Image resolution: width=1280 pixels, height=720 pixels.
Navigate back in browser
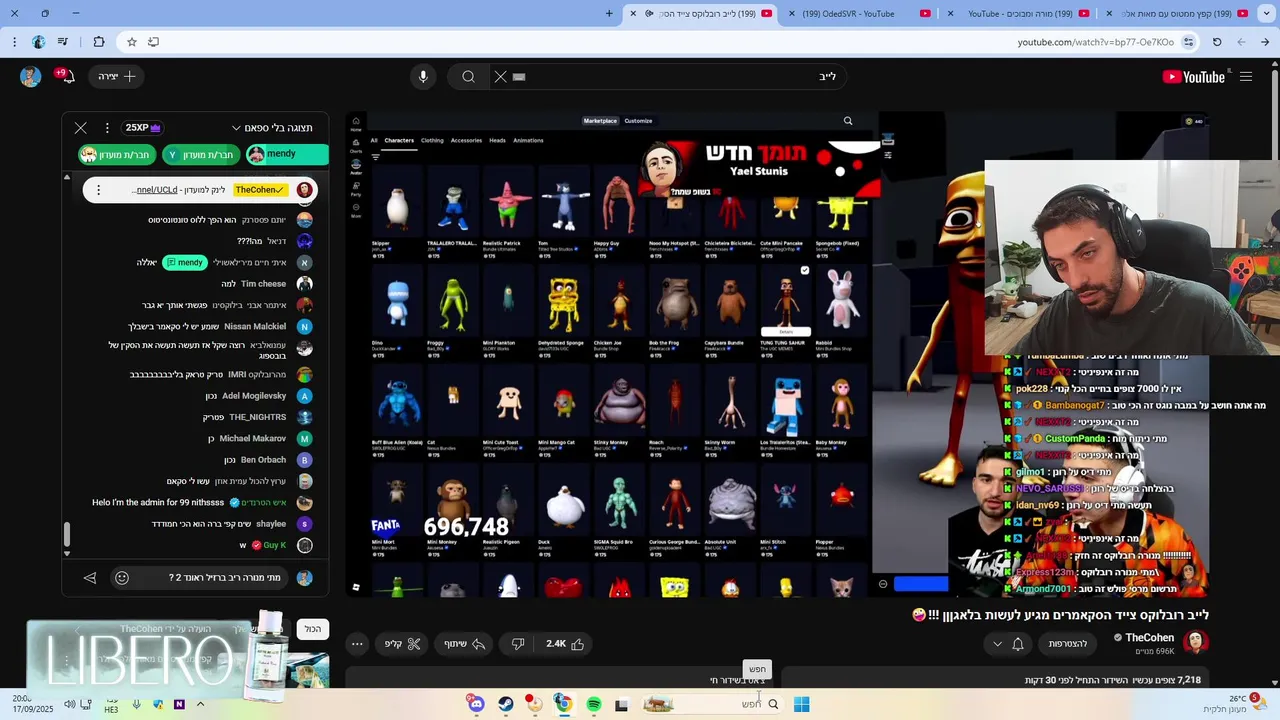(x=1265, y=42)
